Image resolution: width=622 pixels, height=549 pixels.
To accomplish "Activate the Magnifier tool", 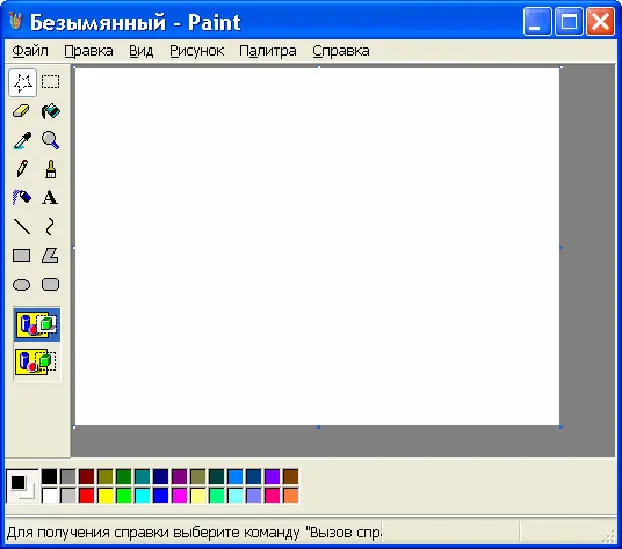I will (50, 140).
